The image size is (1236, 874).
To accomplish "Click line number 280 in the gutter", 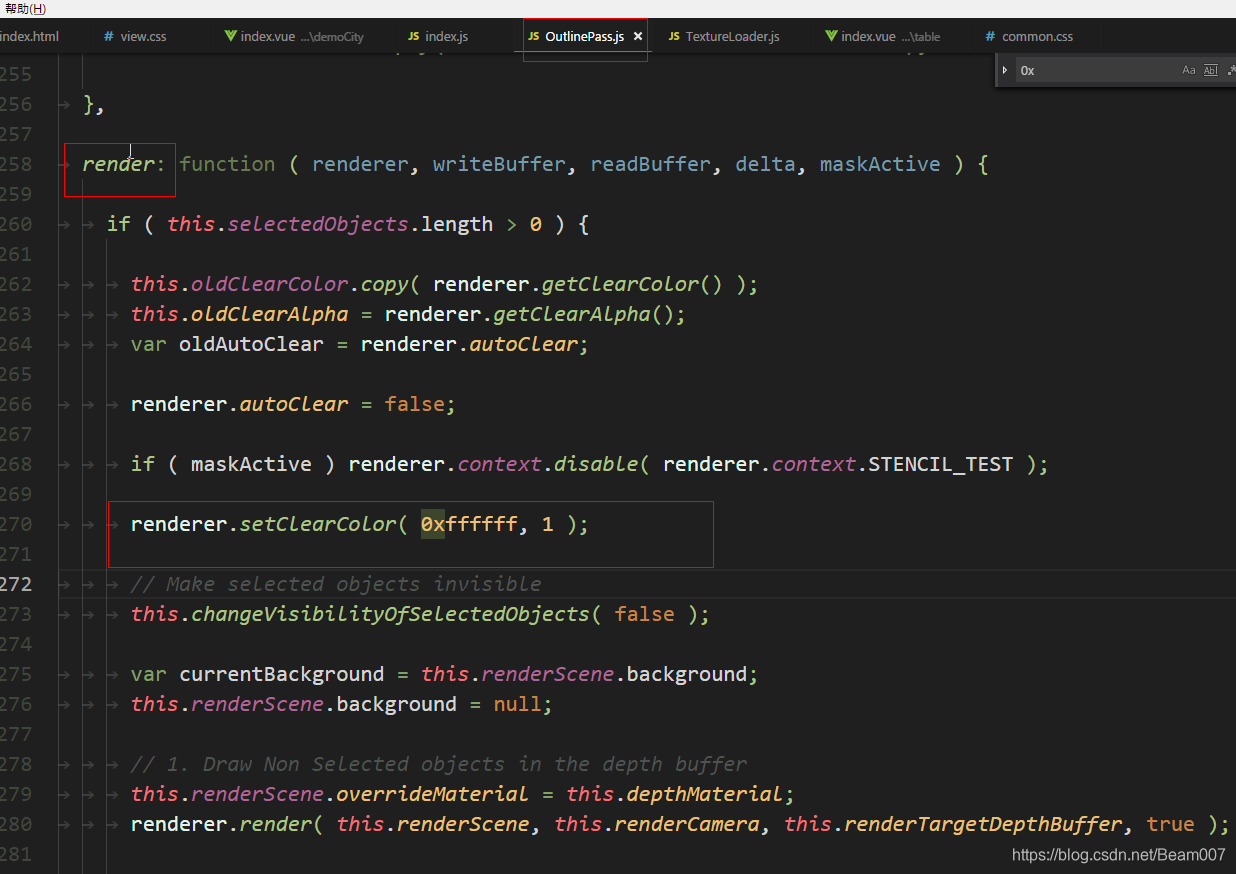I will click(16, 824).
